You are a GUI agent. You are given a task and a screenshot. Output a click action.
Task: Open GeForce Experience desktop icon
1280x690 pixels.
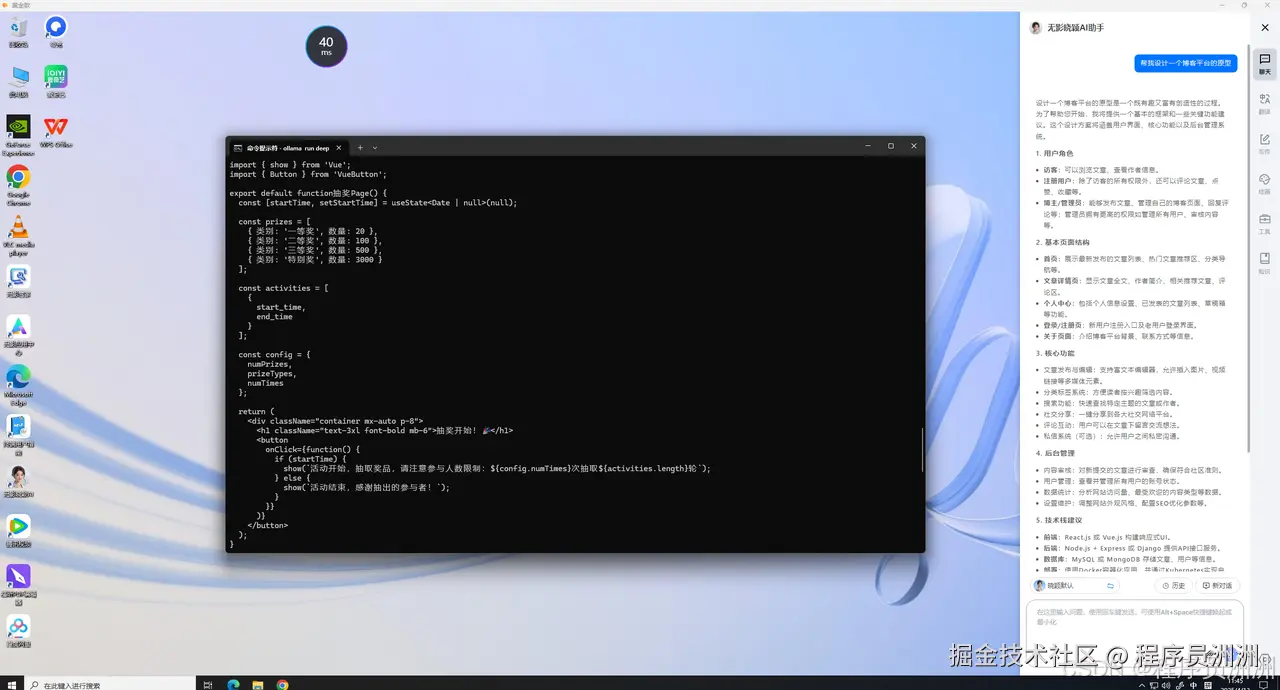coord(18,134)
